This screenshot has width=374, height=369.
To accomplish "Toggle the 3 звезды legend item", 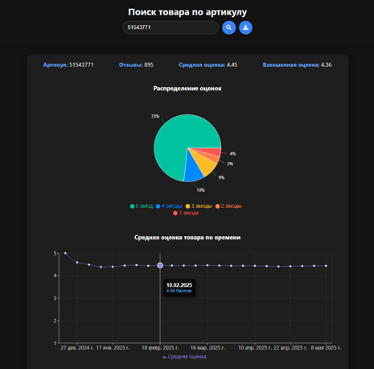I will 199,206.
